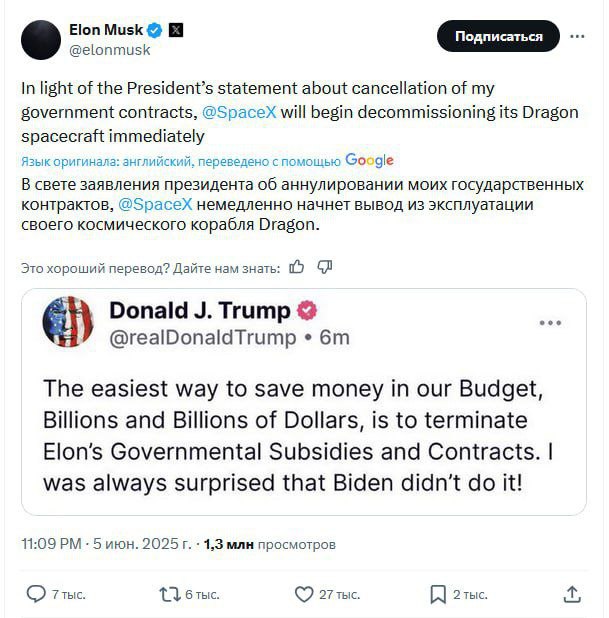The width and height of the screenshot is (609, 618).
Task: Click thumbs up for good translation
Action: (297, 267)
